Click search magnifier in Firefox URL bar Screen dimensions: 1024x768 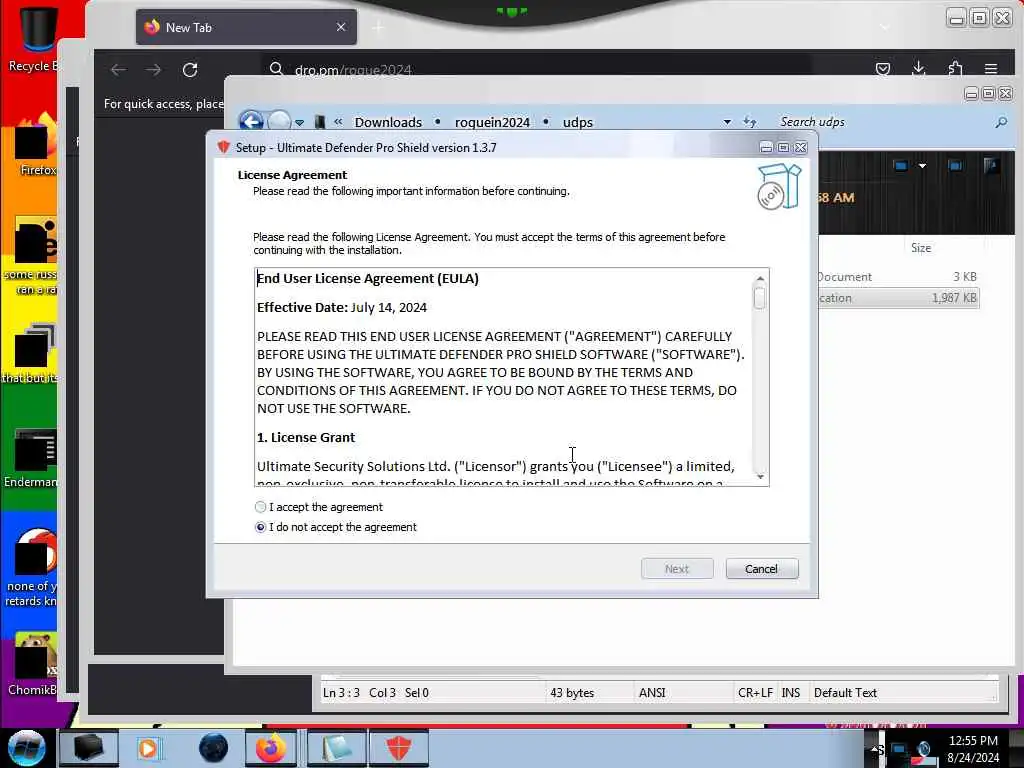click(276, 69)
